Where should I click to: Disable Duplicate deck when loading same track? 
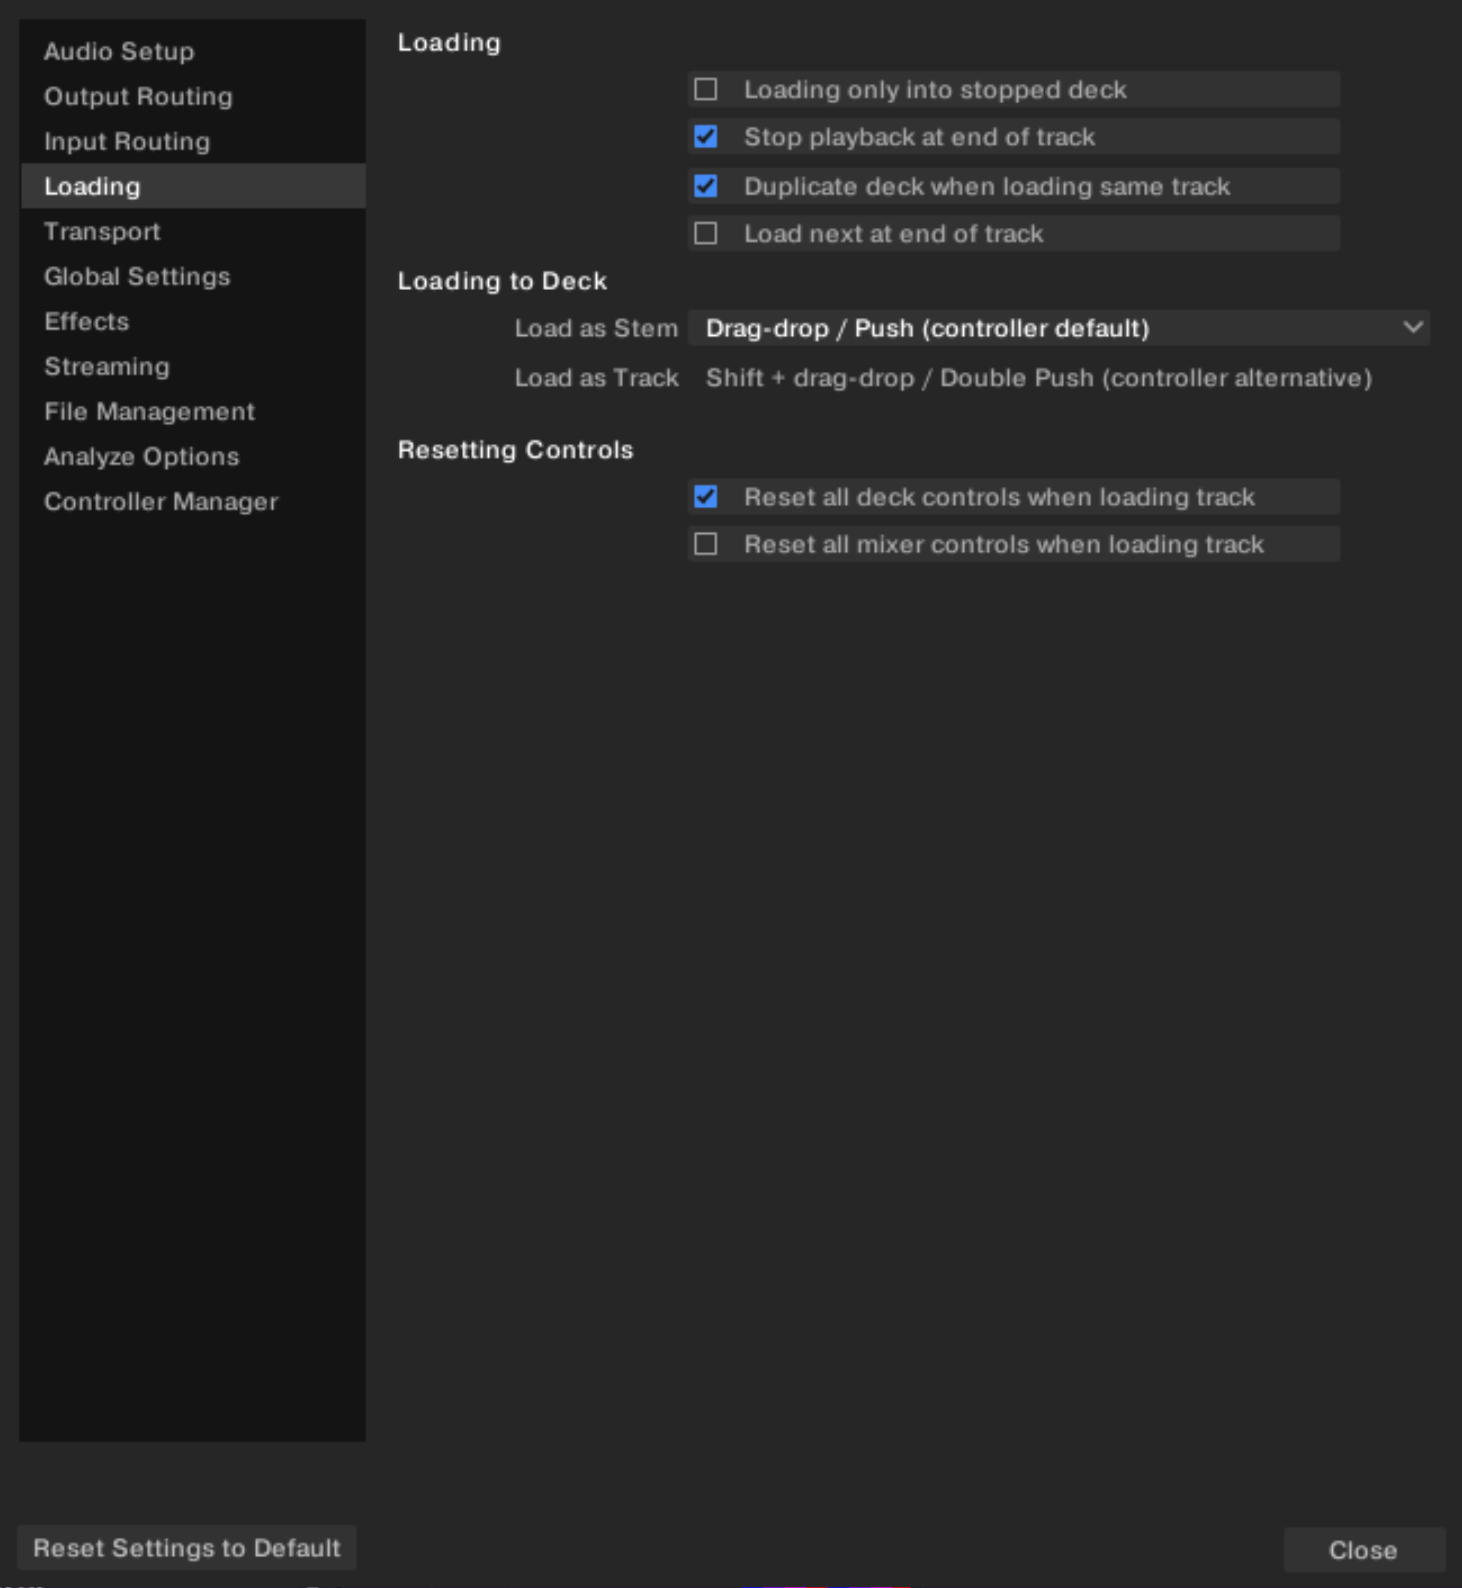(x=706, y=186)
